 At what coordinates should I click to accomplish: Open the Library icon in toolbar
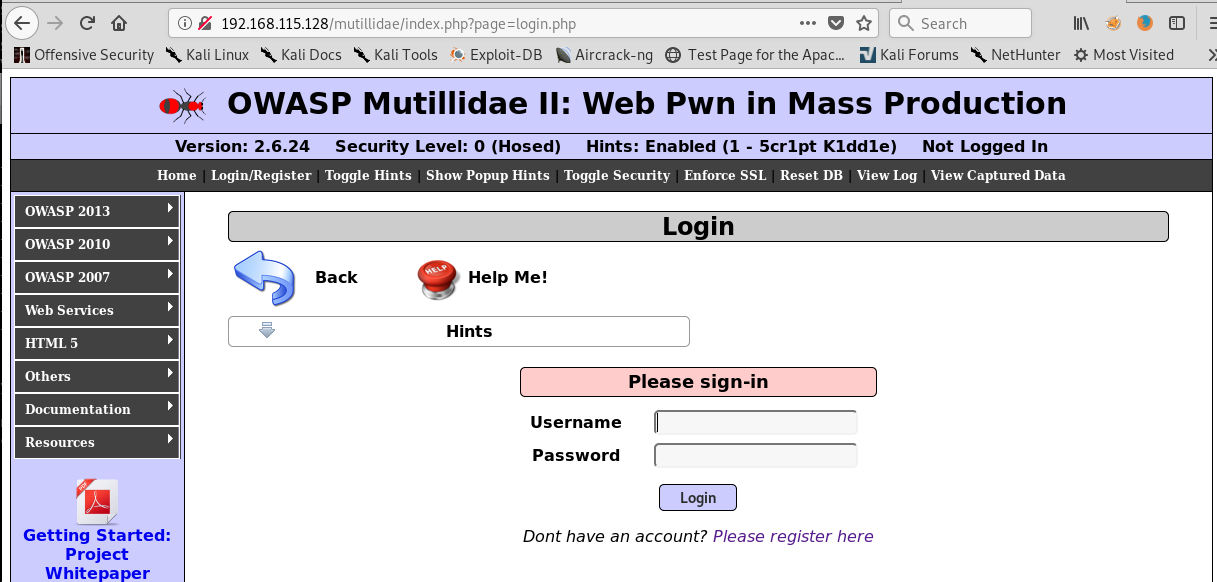tap(1081, 23)
